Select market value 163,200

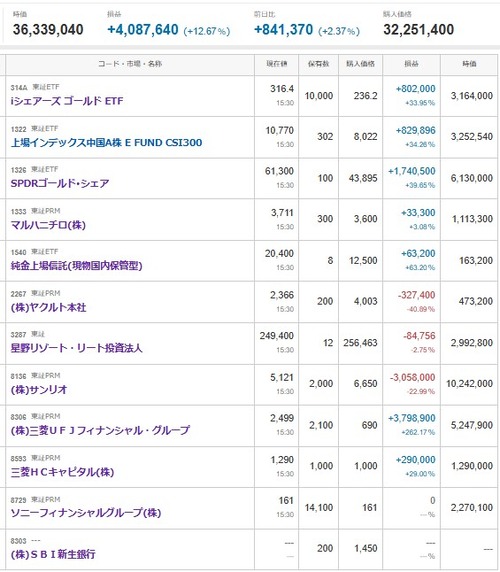(x=476, y=261)
